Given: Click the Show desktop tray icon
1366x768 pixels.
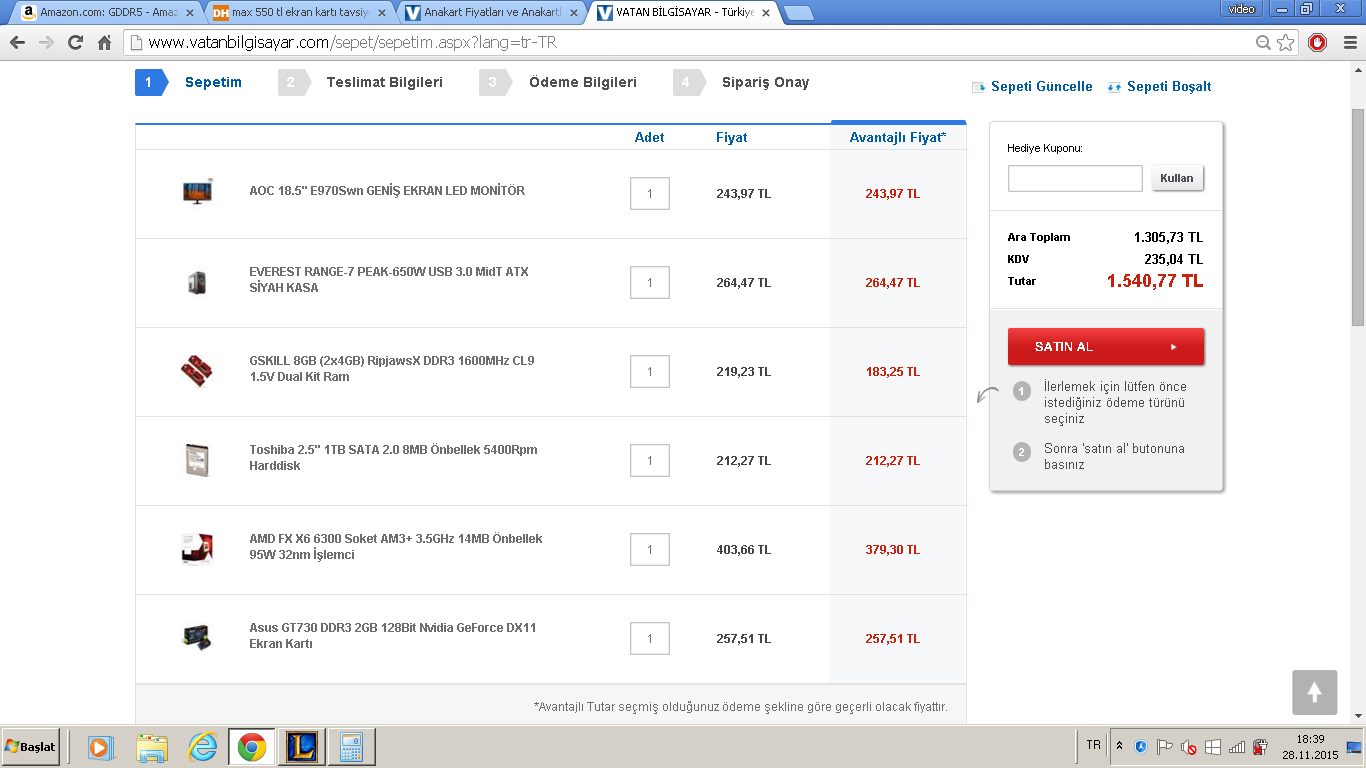Looking at the screenshot, I should [1355, 747].
